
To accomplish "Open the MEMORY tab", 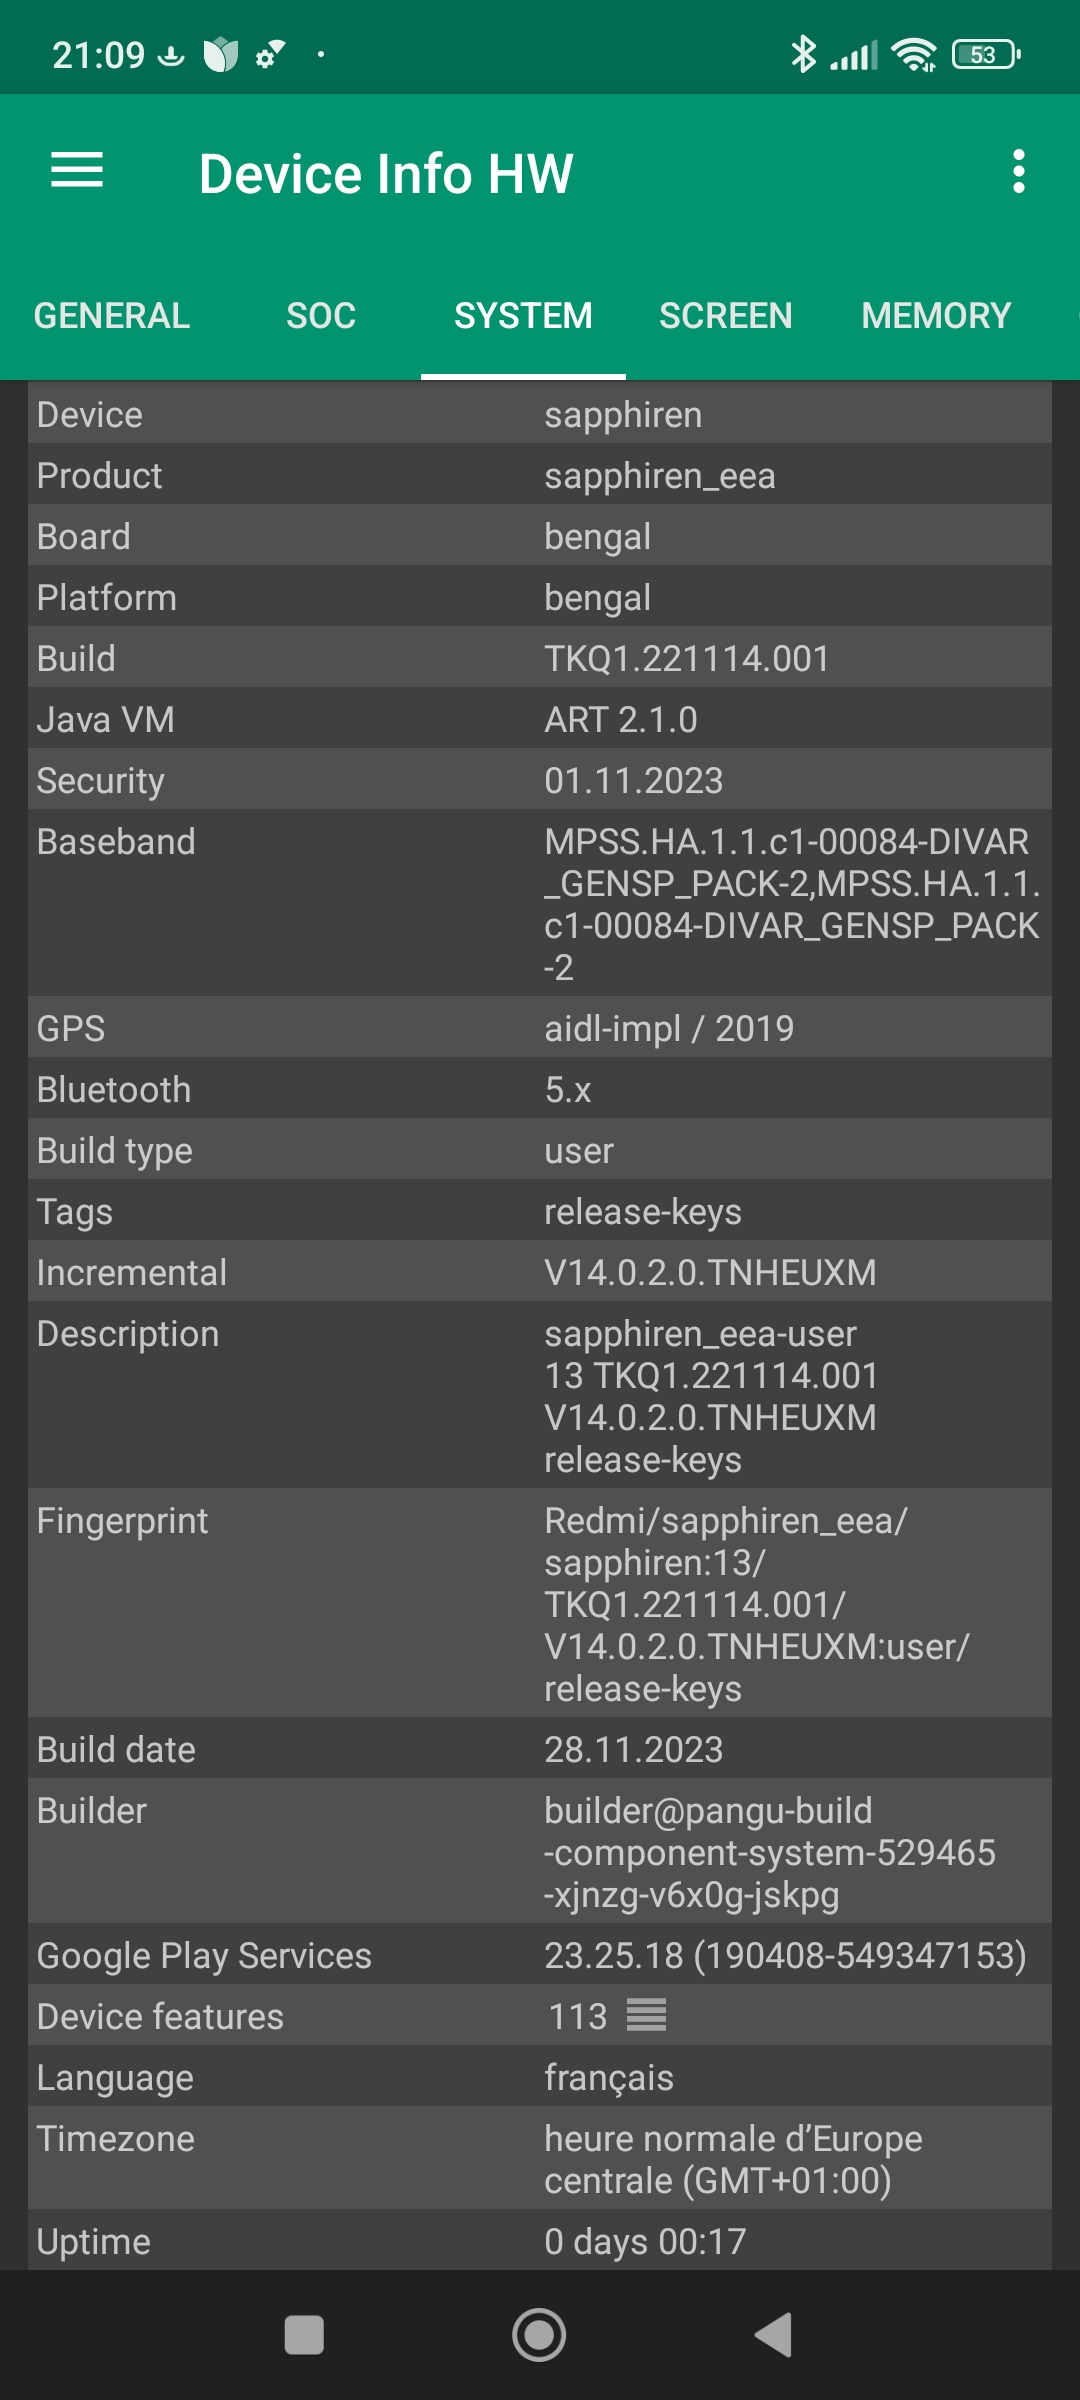I will (x=936, y=316).
